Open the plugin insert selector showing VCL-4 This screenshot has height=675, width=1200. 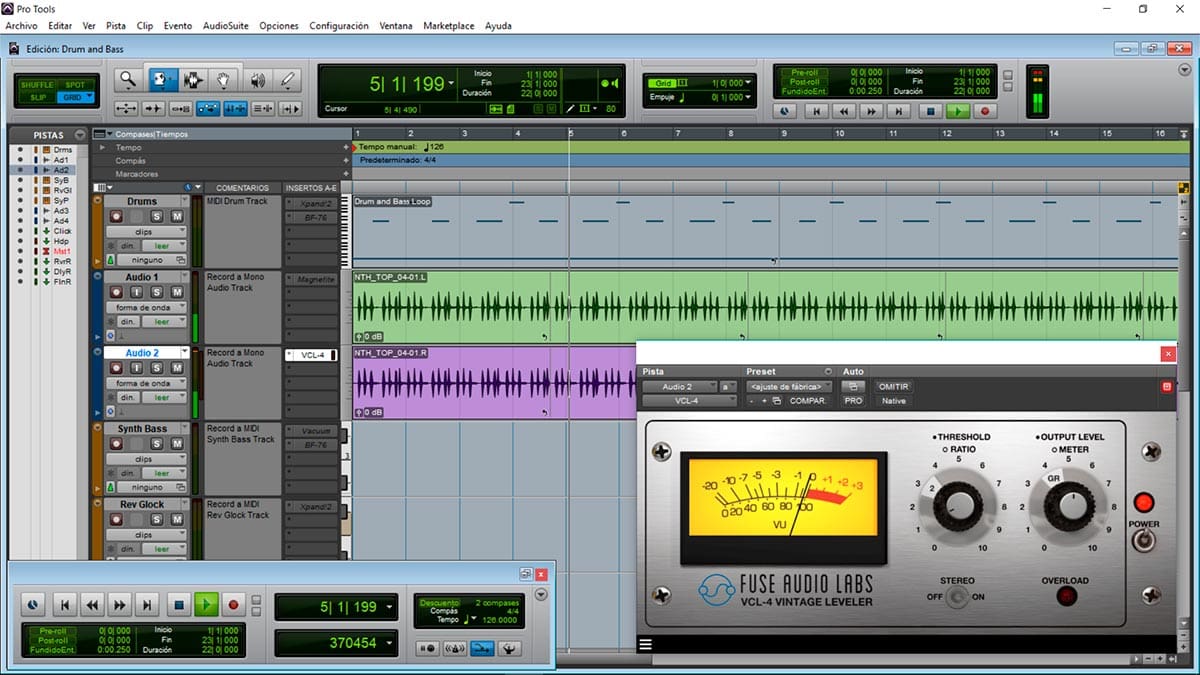(690, 401)
